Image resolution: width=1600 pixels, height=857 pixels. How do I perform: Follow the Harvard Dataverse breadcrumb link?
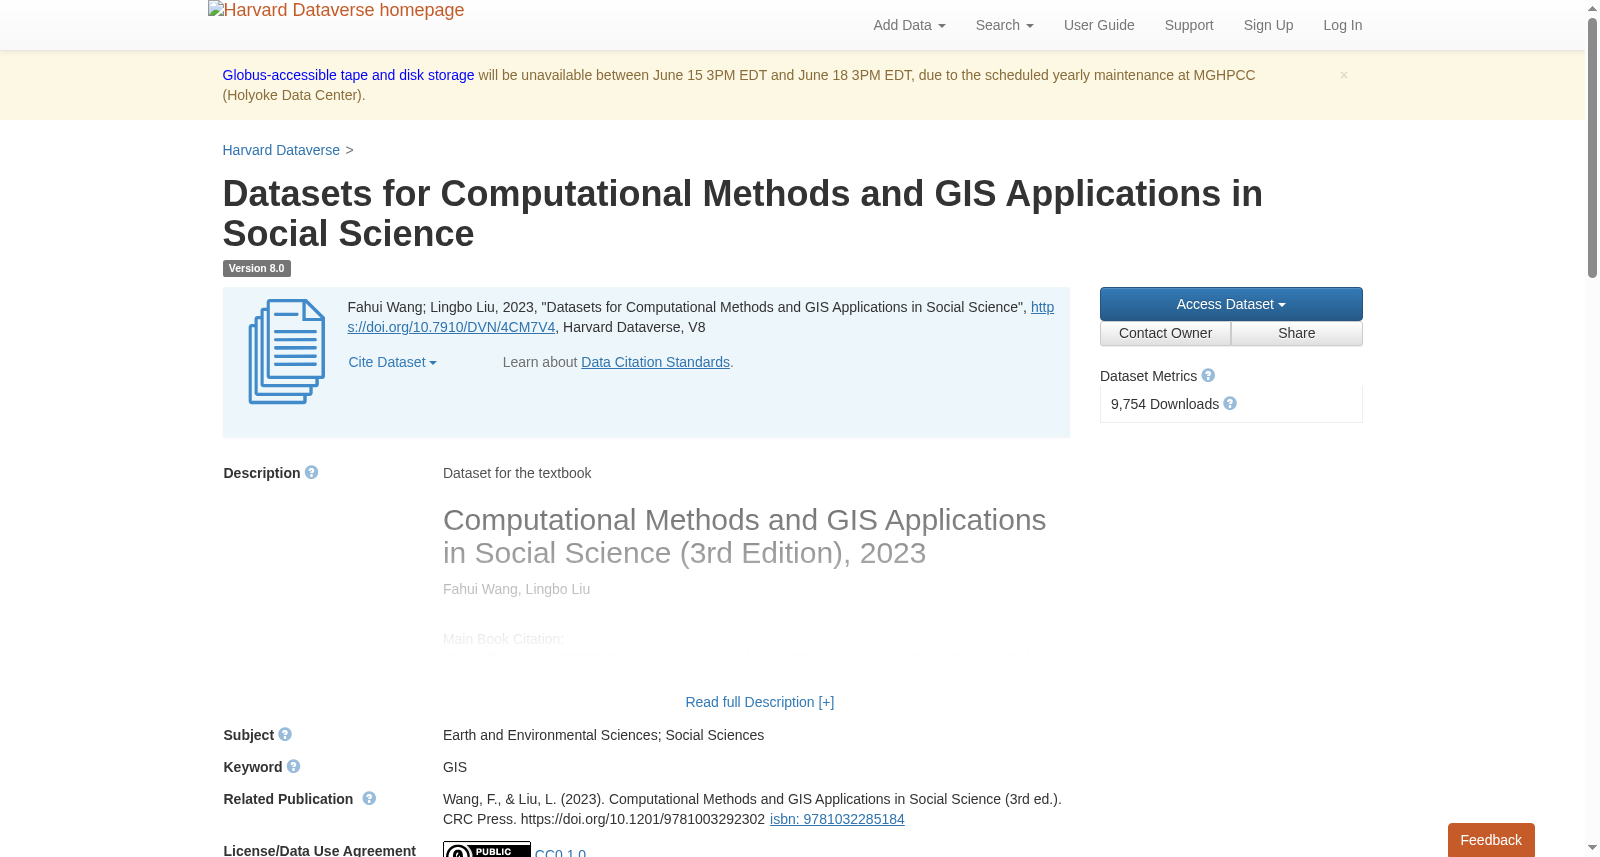pos(281,150)
